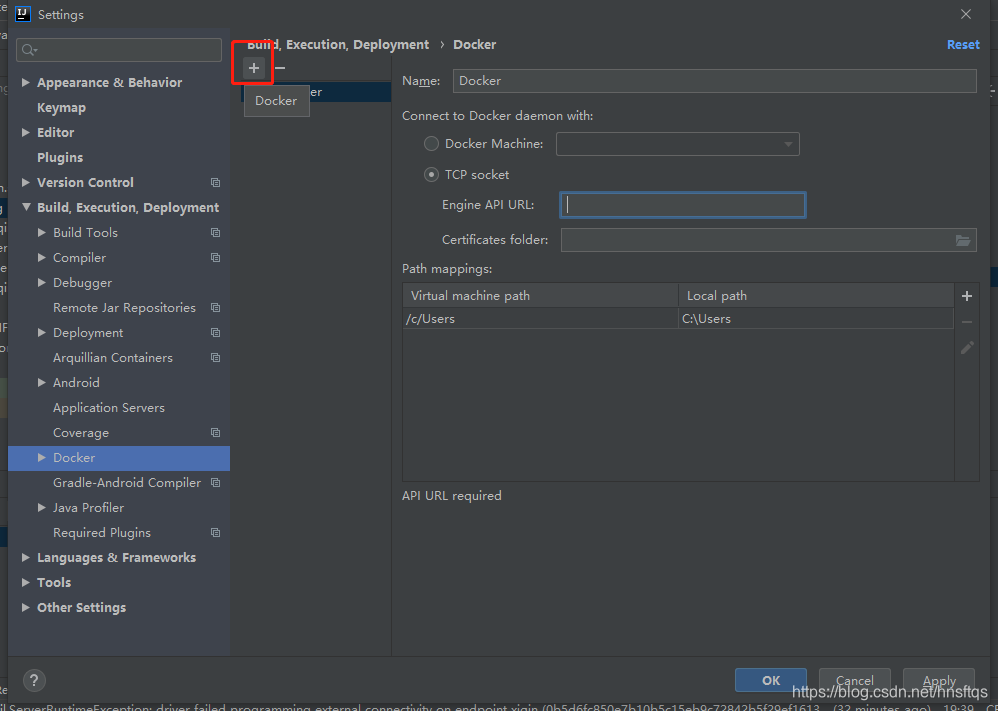This screenshot has width=998, height=711.
Task: Expand the Build Tools node
Action: 41,233
